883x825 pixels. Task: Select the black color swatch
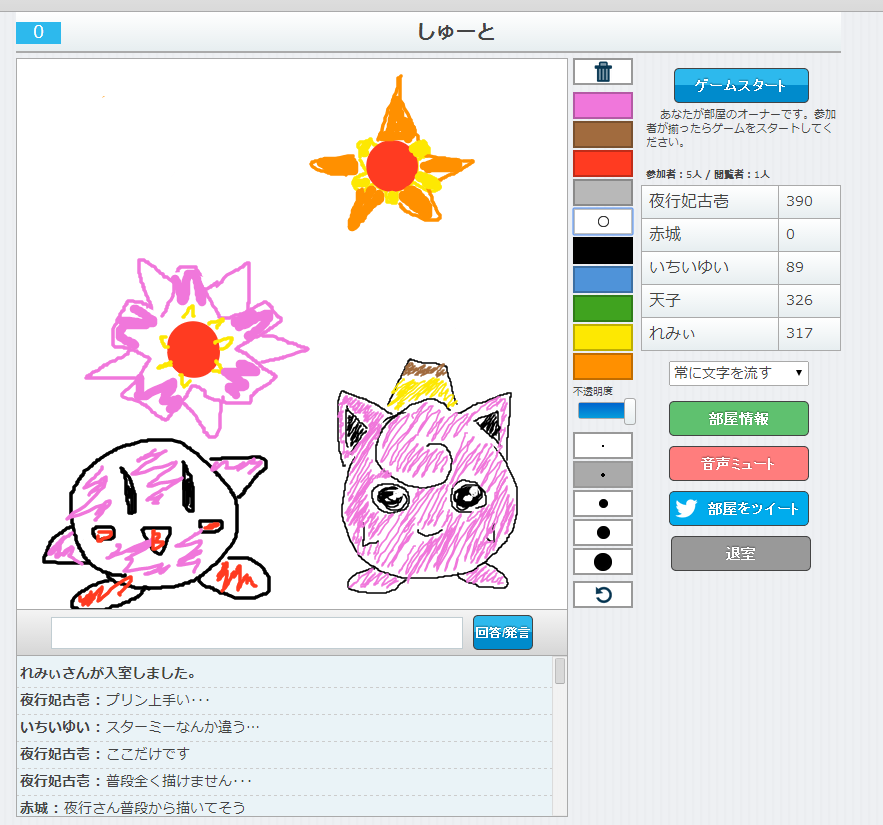(603, 251)
